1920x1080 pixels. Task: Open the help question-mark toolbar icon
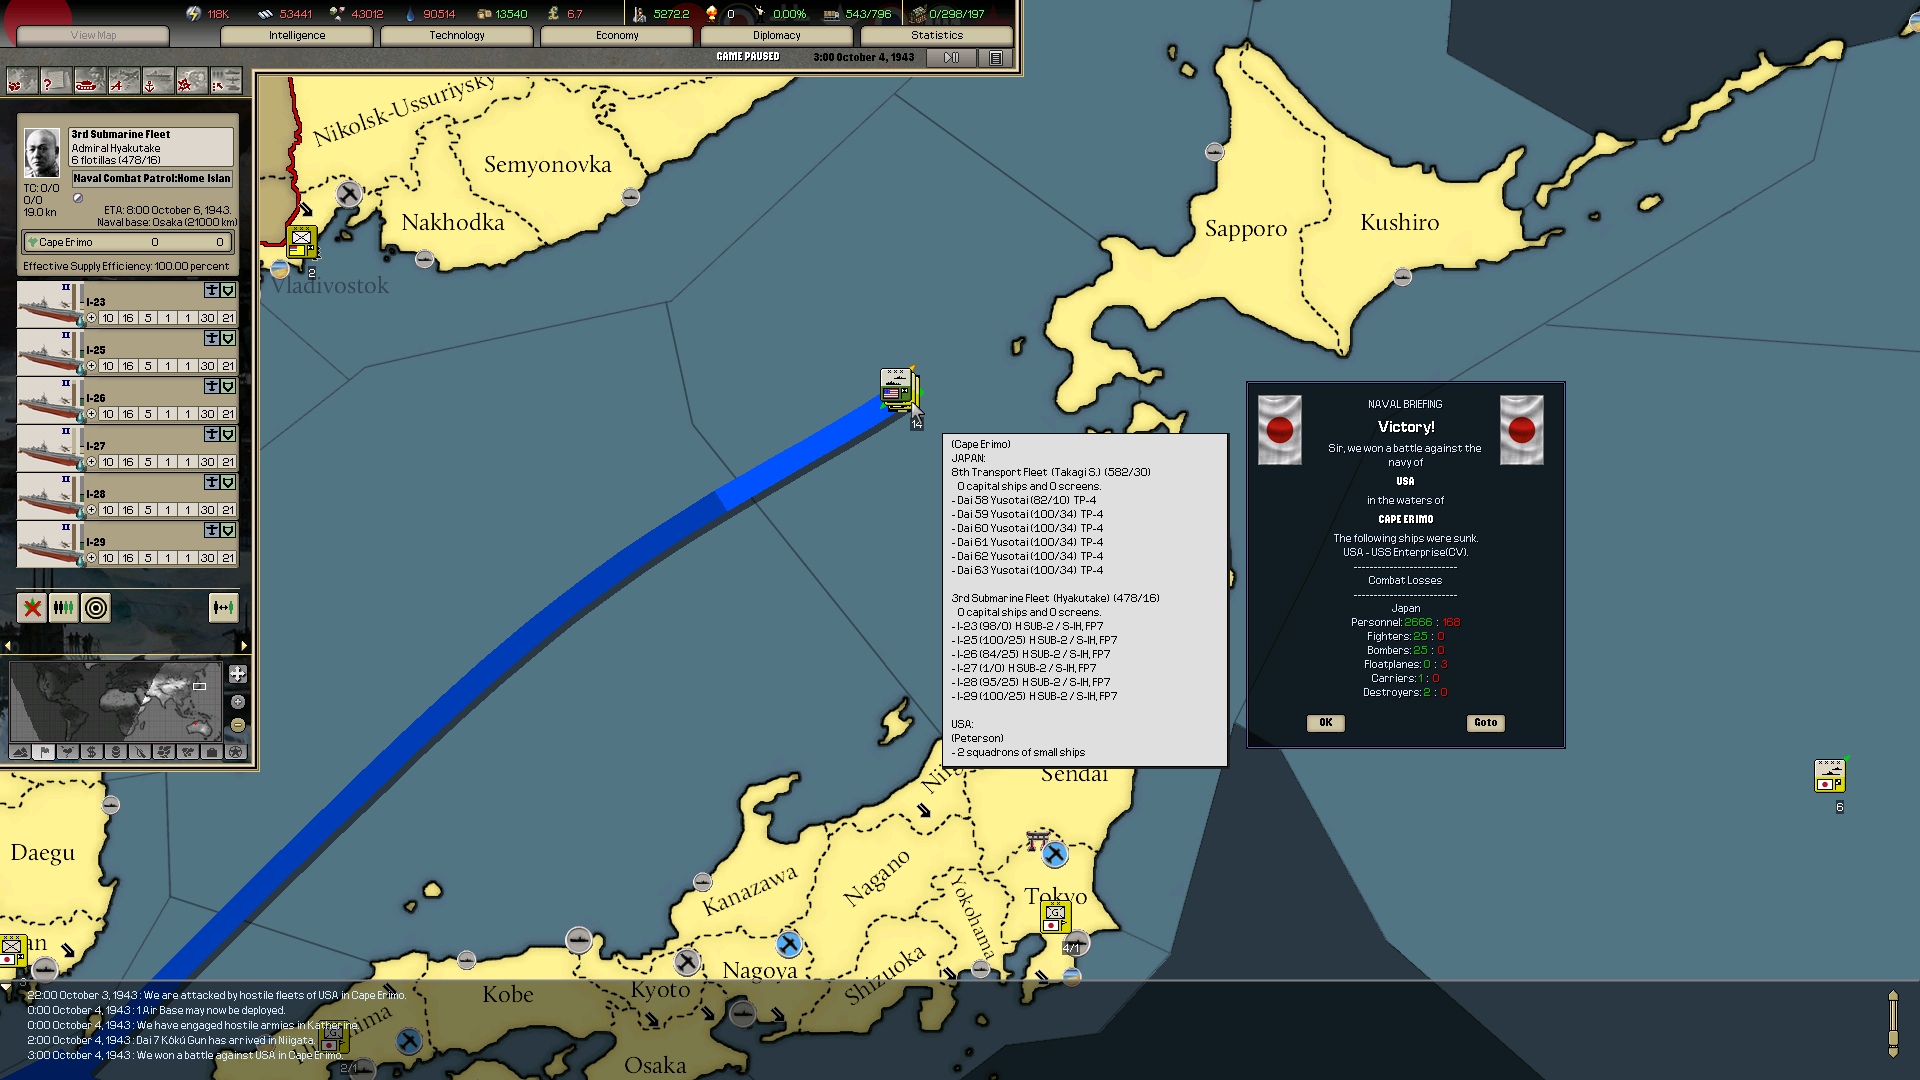(x=55, y=82)
